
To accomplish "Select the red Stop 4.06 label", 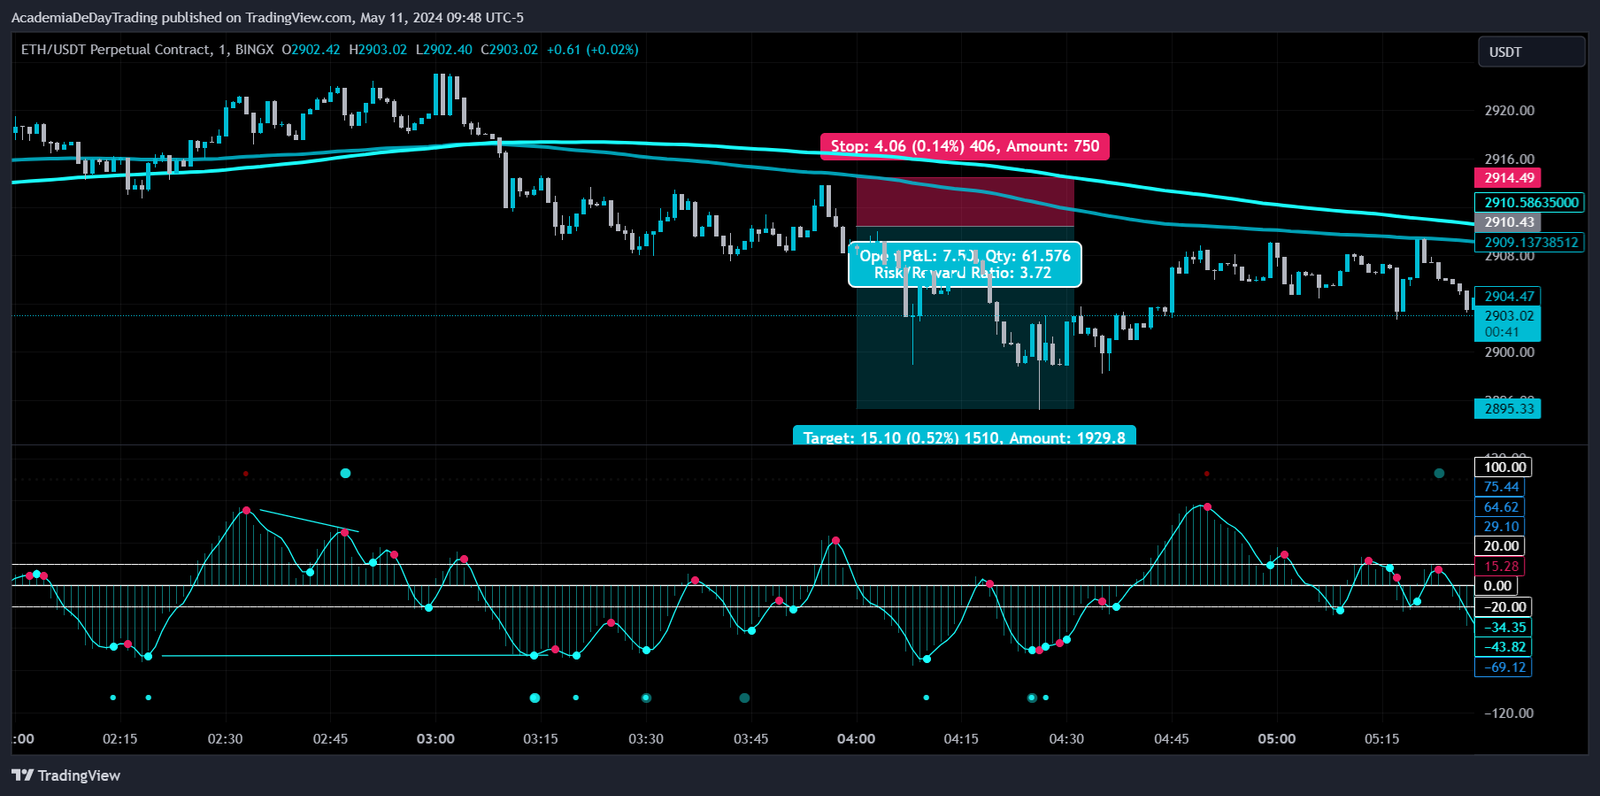I will pyautogui.click(x=964, y=147).
